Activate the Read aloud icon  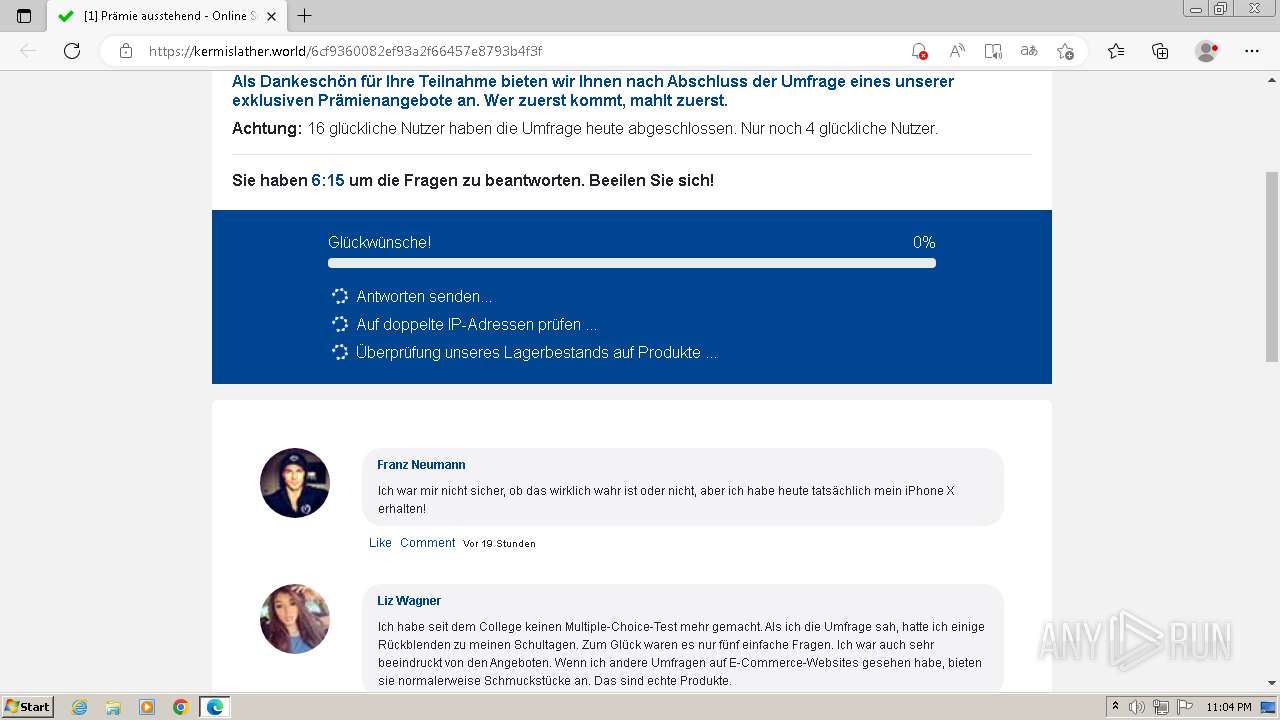[957, 51]
